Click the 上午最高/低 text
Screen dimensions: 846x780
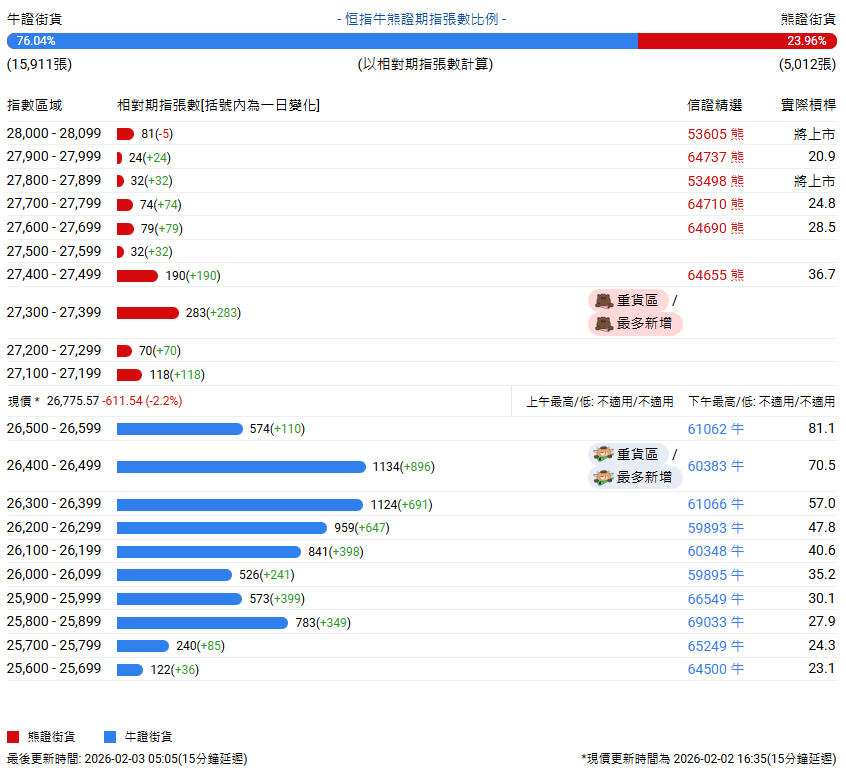click(600, 401)
